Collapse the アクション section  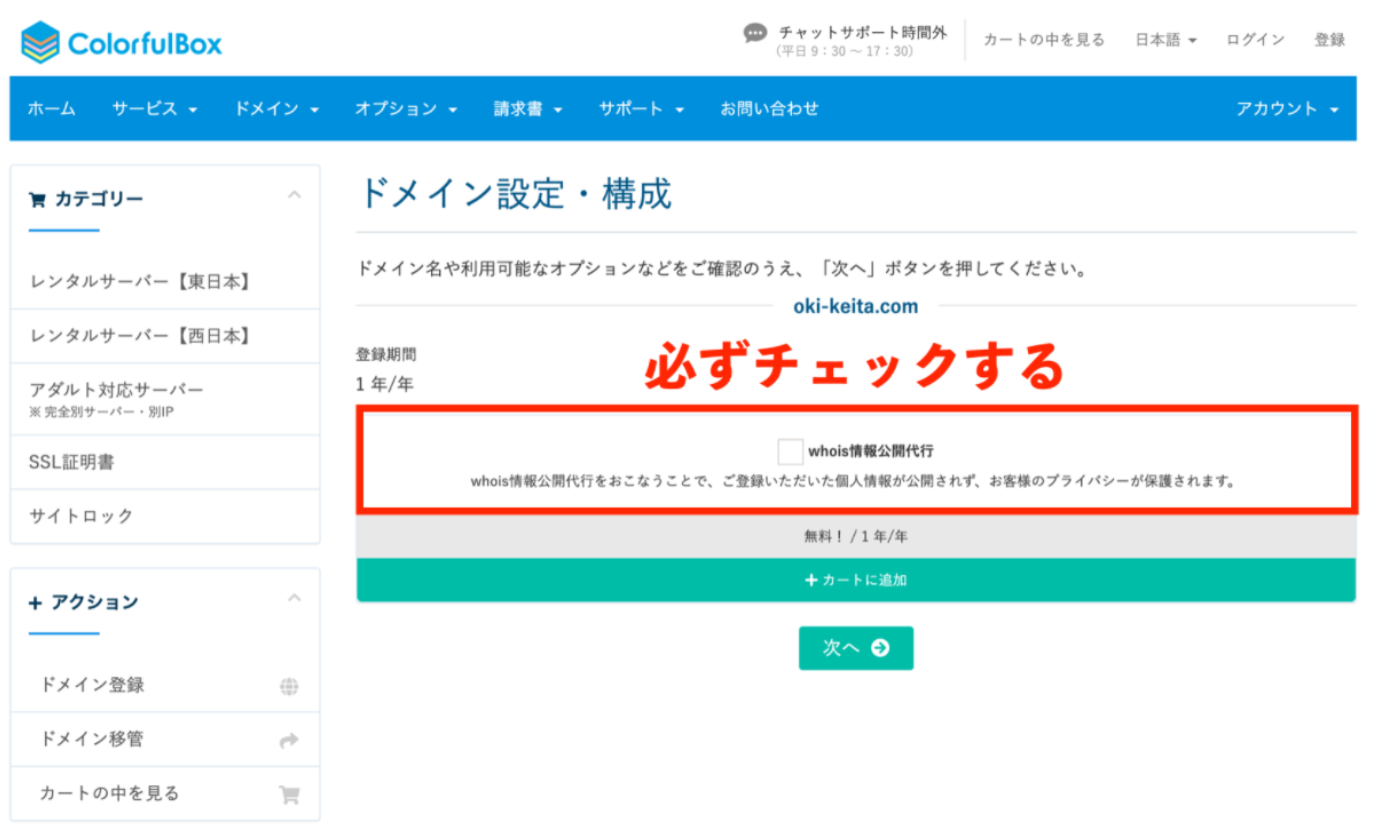tap(295, 600)
